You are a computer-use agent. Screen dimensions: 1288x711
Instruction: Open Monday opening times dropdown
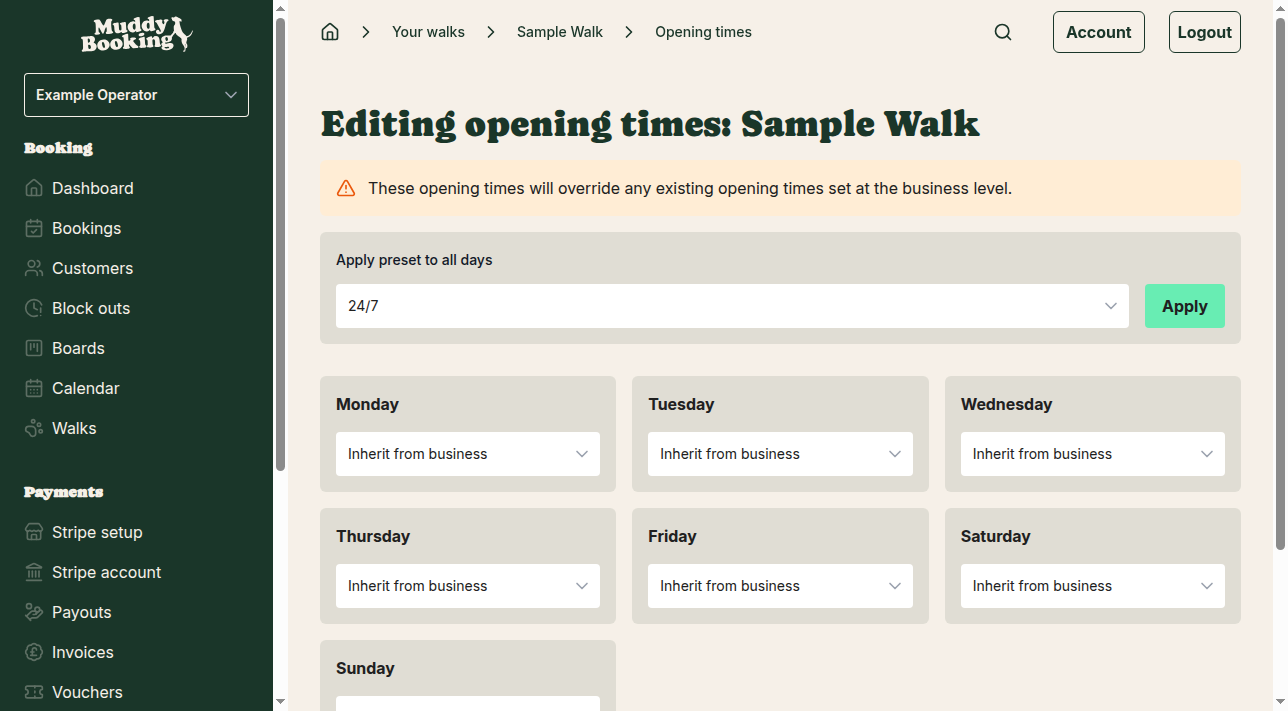click(x=468, y=454)
